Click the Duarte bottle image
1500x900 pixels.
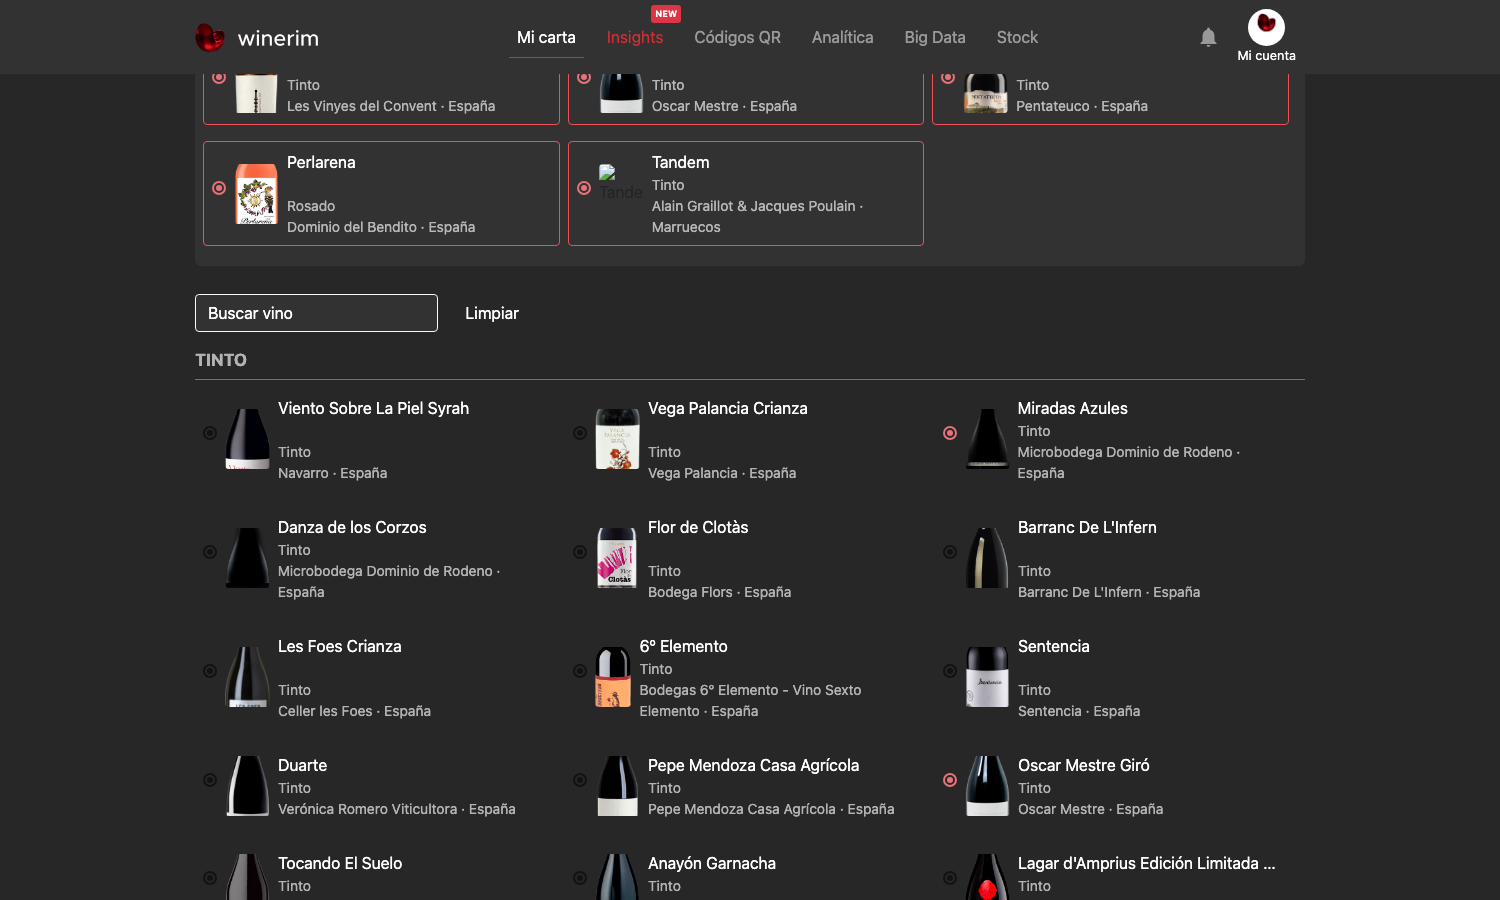[247, 786]
